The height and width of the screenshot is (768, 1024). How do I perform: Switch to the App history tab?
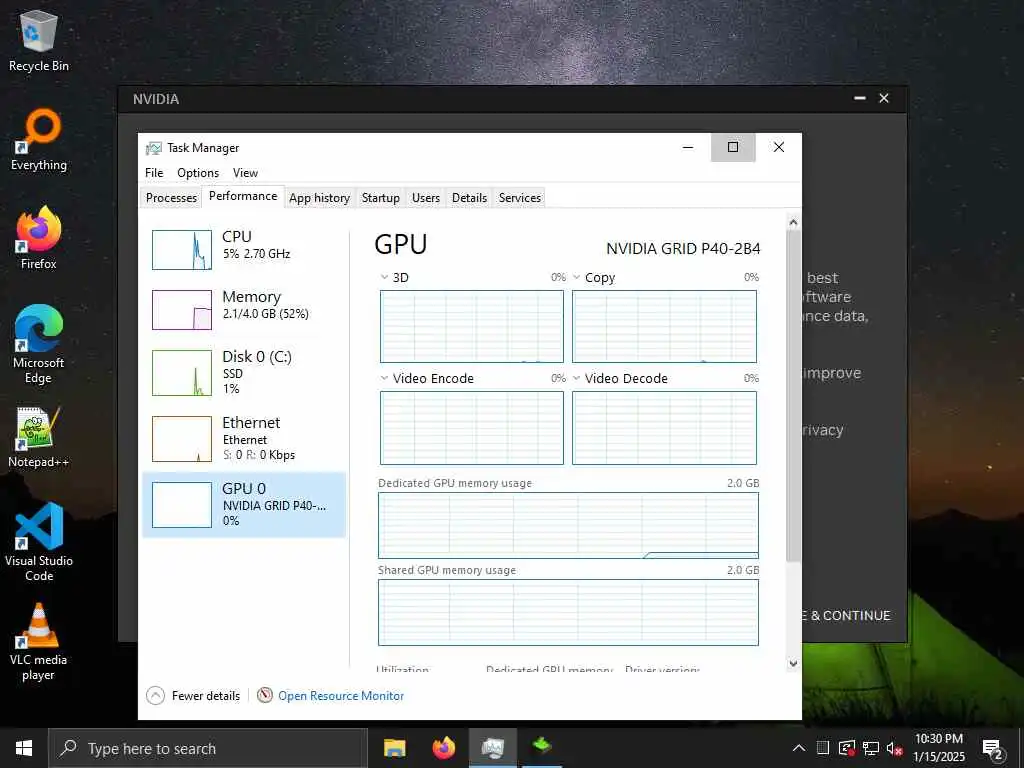click(x=319, y=198)
